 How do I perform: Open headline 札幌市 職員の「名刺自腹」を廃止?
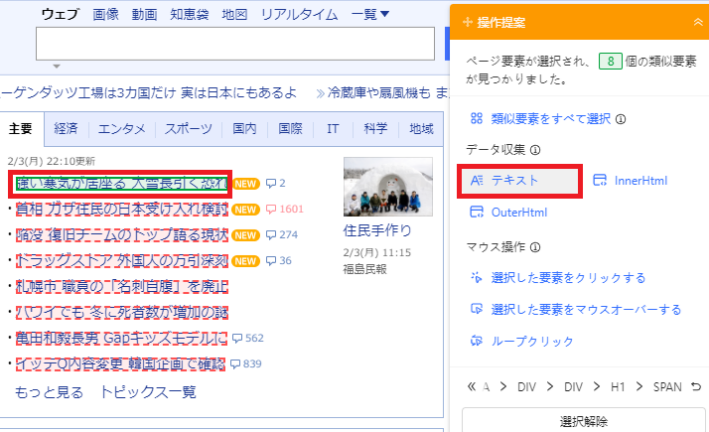coord(122,286)
